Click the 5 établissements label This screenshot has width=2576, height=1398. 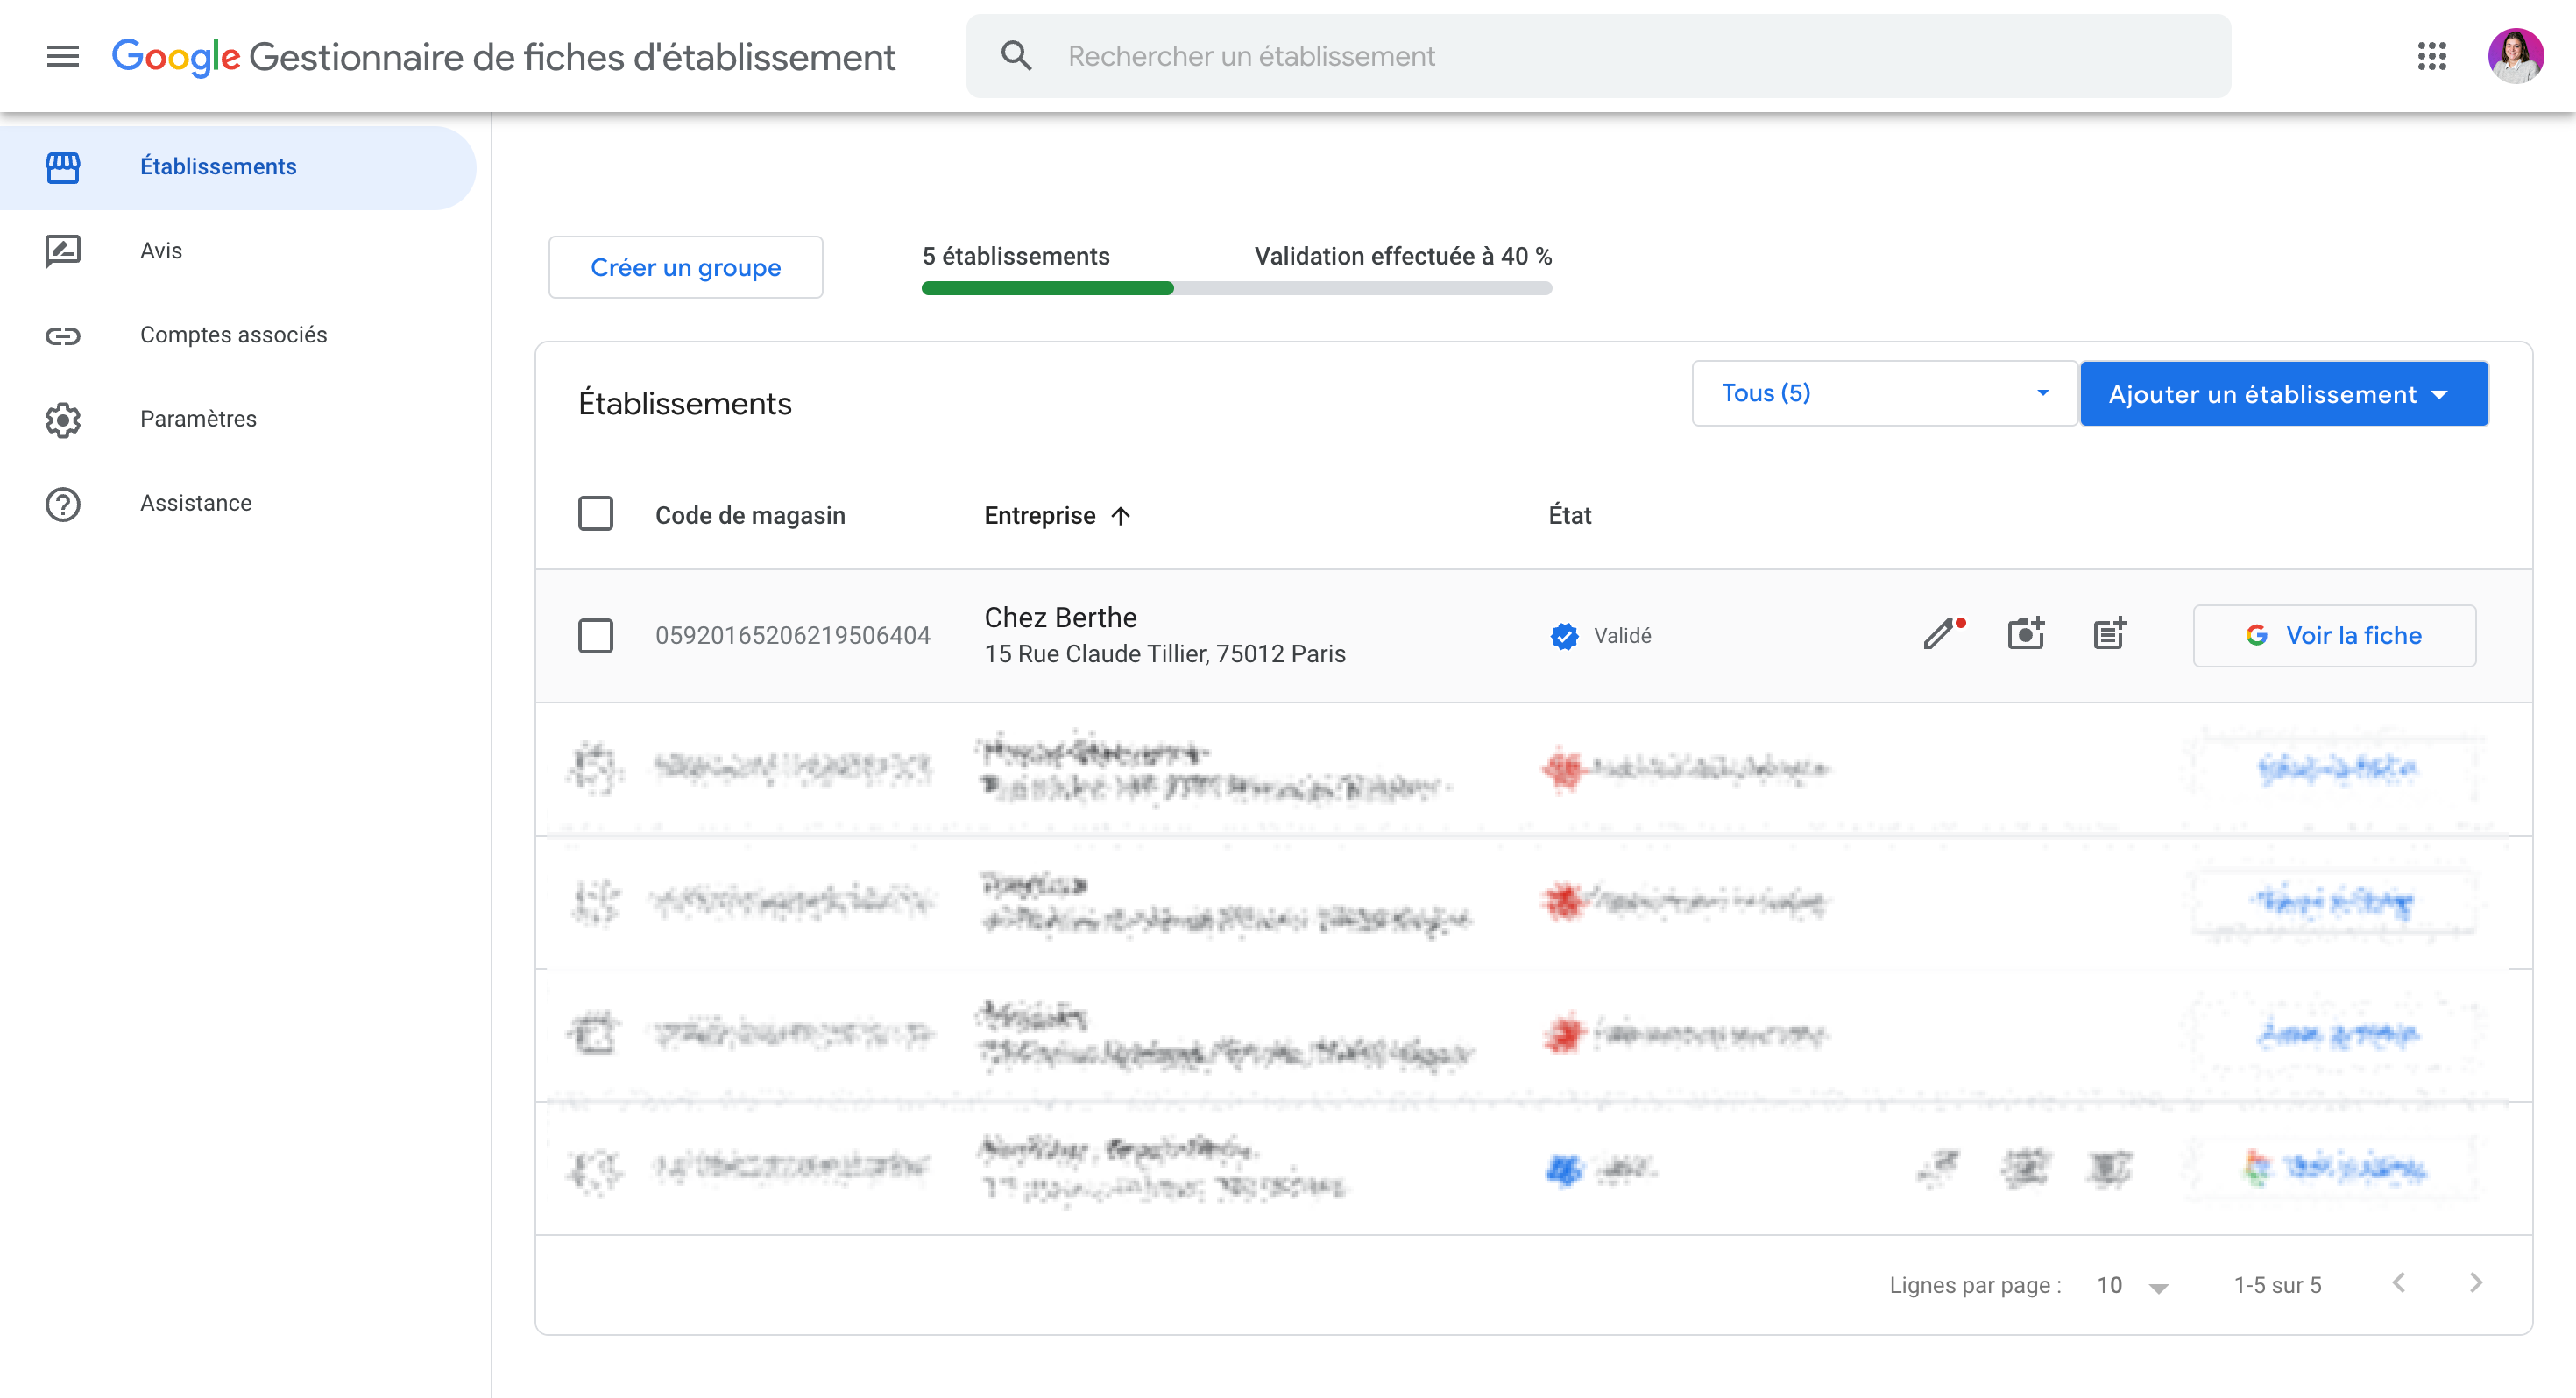tap(1016, 256)
